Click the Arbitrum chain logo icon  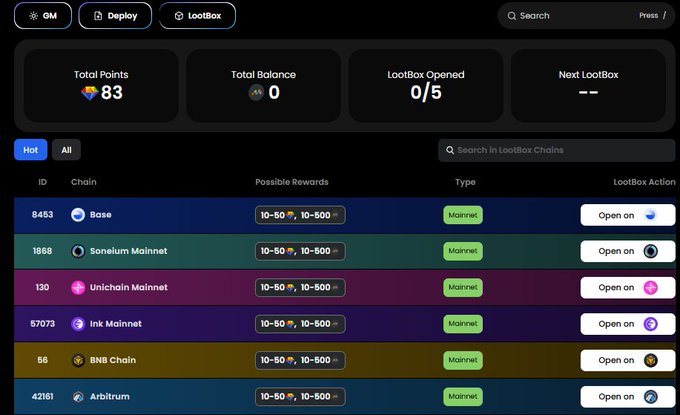click(x=78, y=396)
